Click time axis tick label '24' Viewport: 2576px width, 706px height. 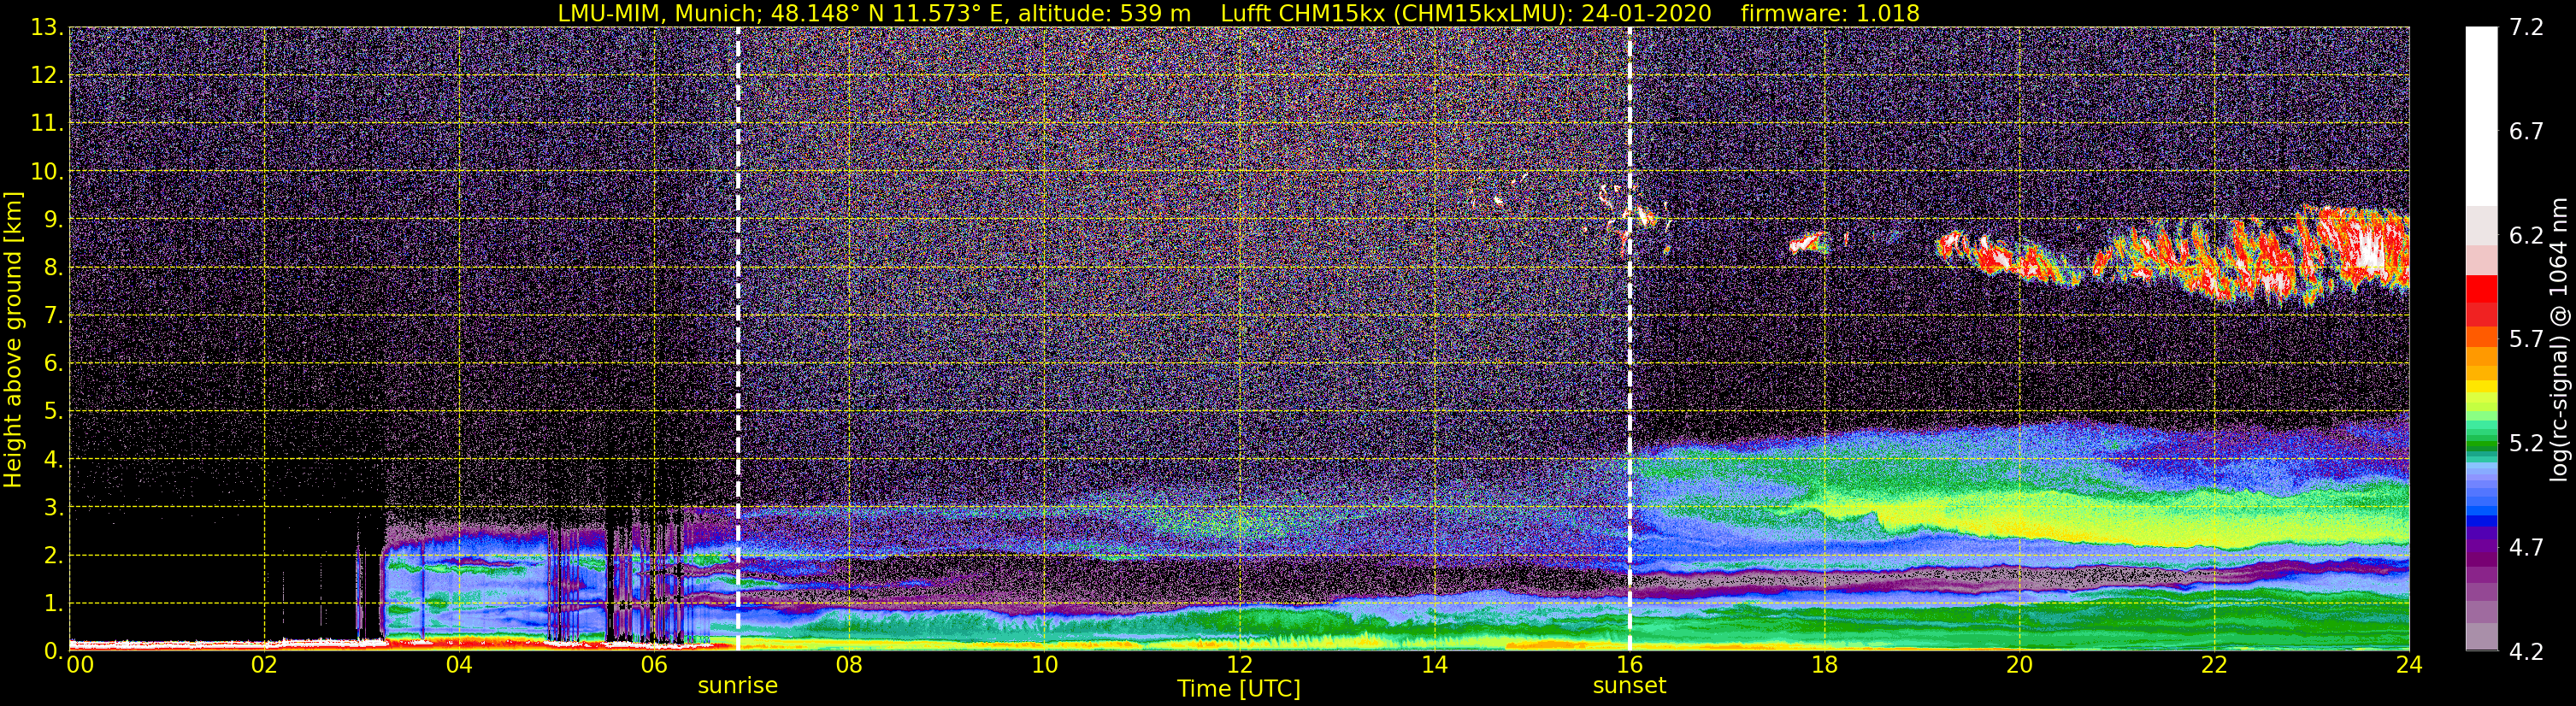tap(2409, 665)
